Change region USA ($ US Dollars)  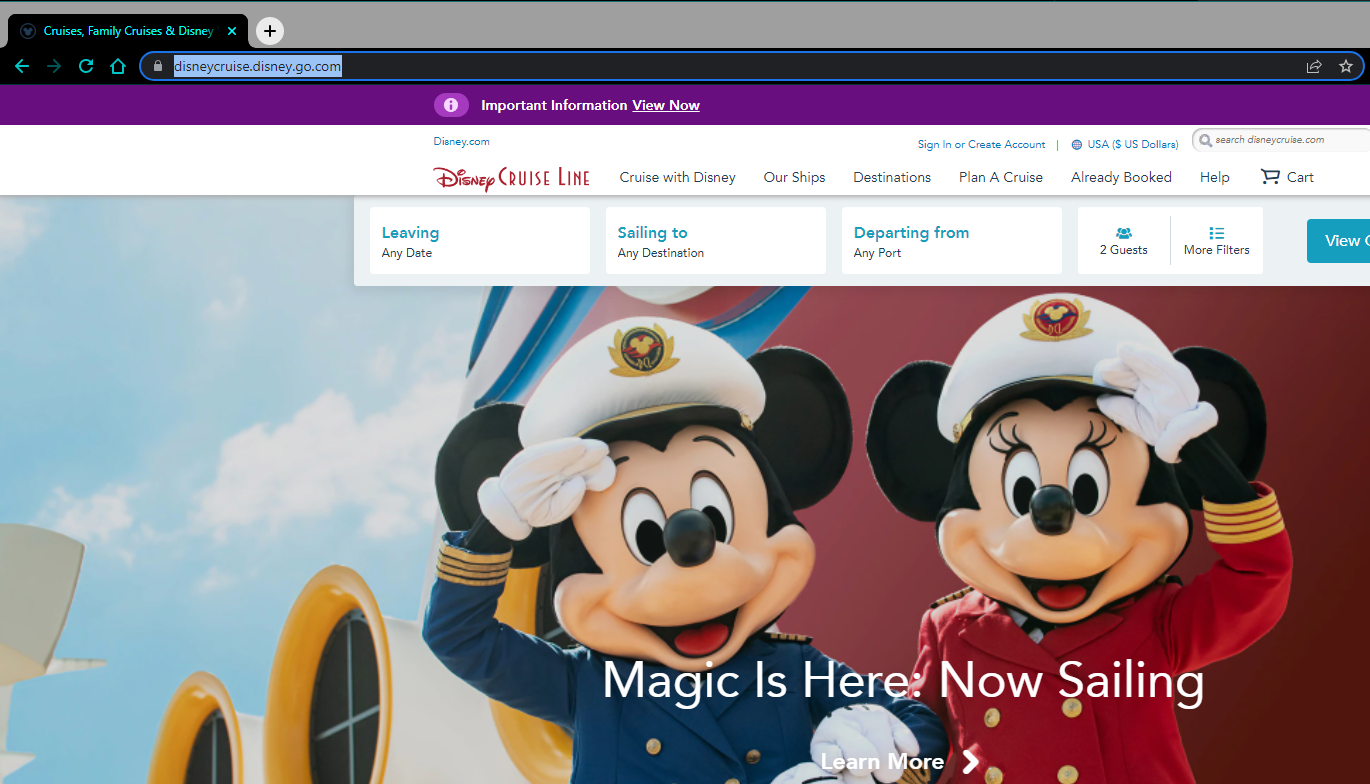click(1133, 144)
